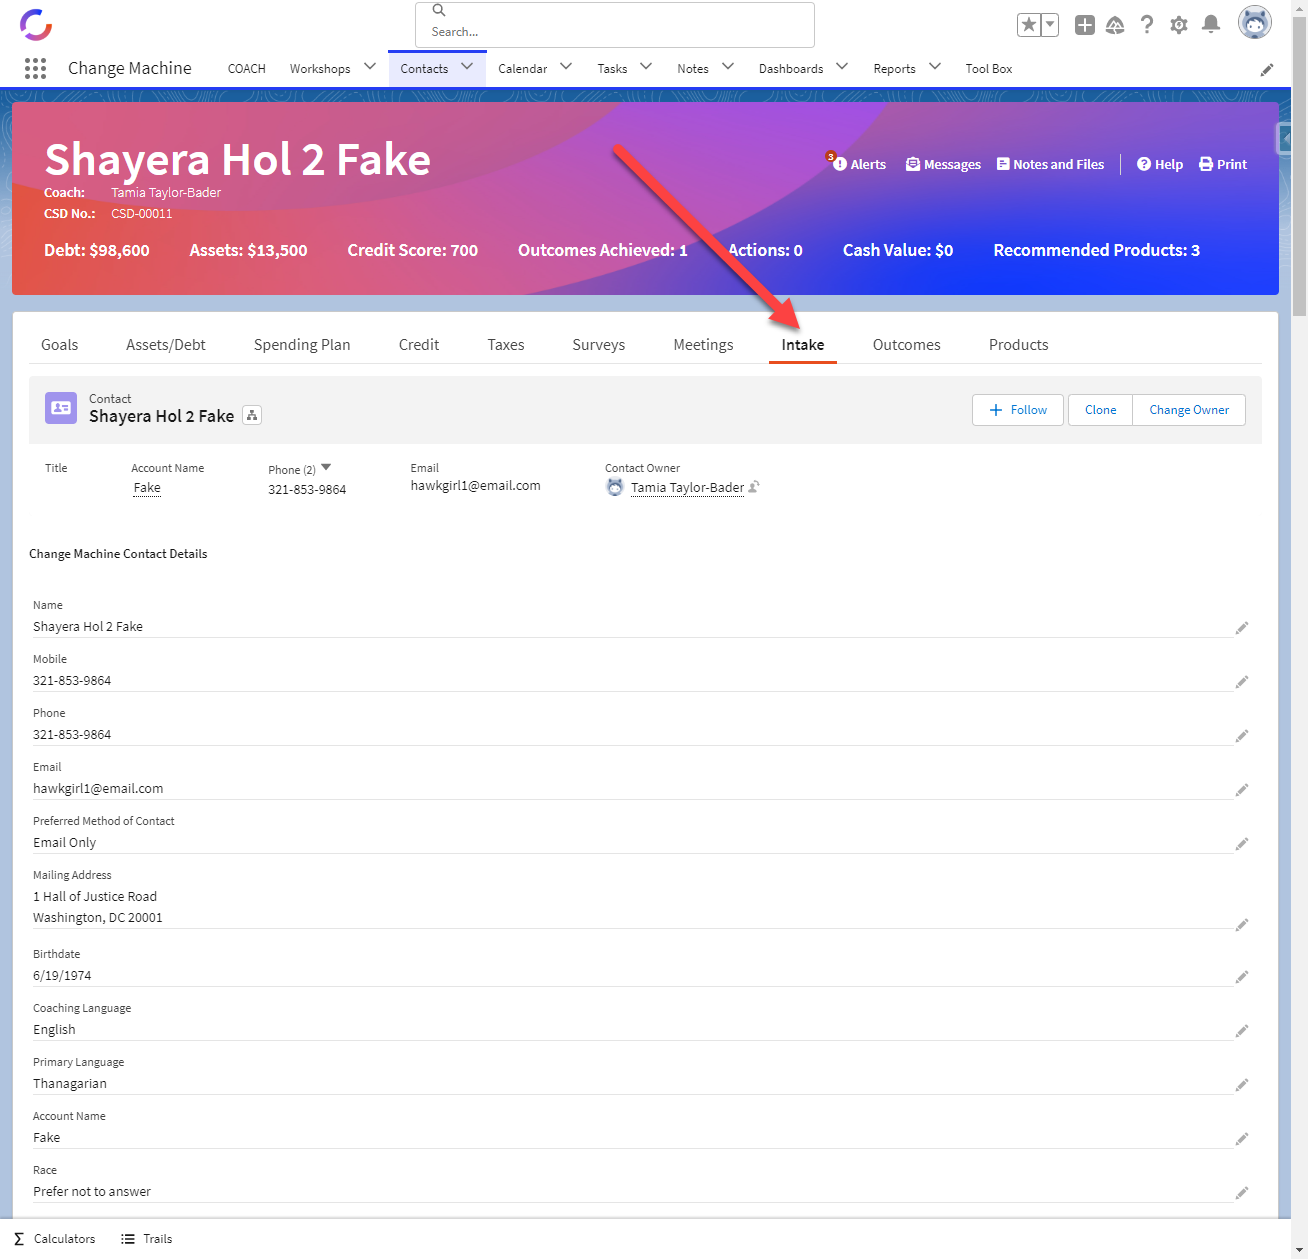The height and width of the screenshot is (1259, 1308).
Task: Open the user profile avatar
Action: tap(1255, 22)
